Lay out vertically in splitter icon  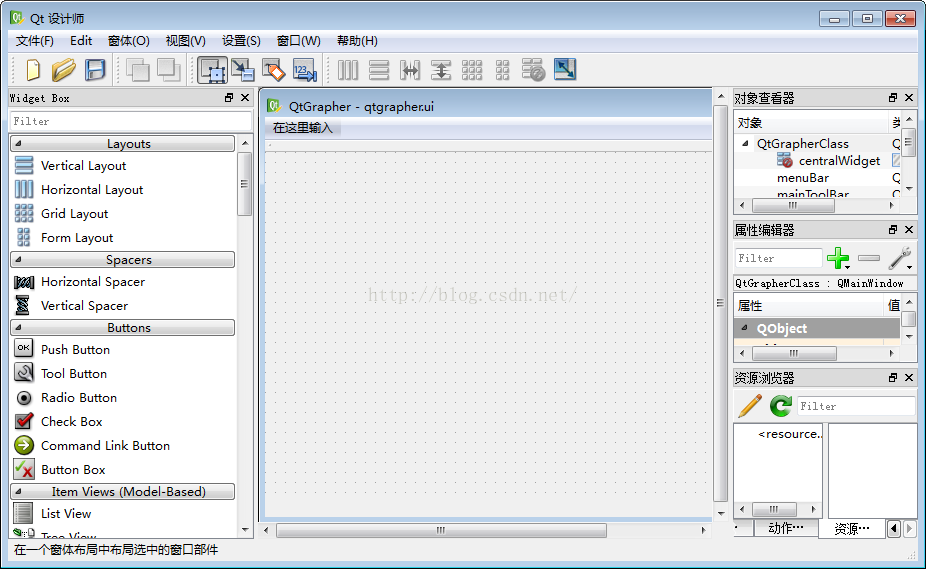441,70
